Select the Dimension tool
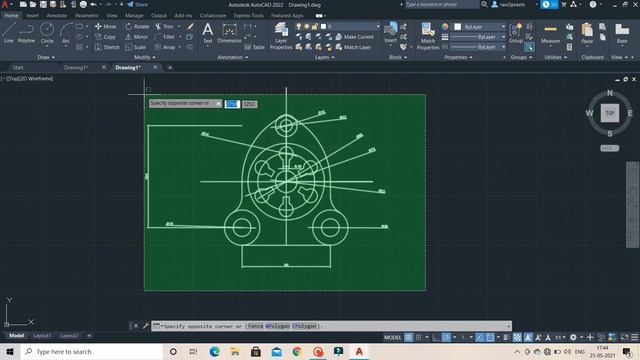This screenshot has height=360, width=640. (x=229, y=33)
